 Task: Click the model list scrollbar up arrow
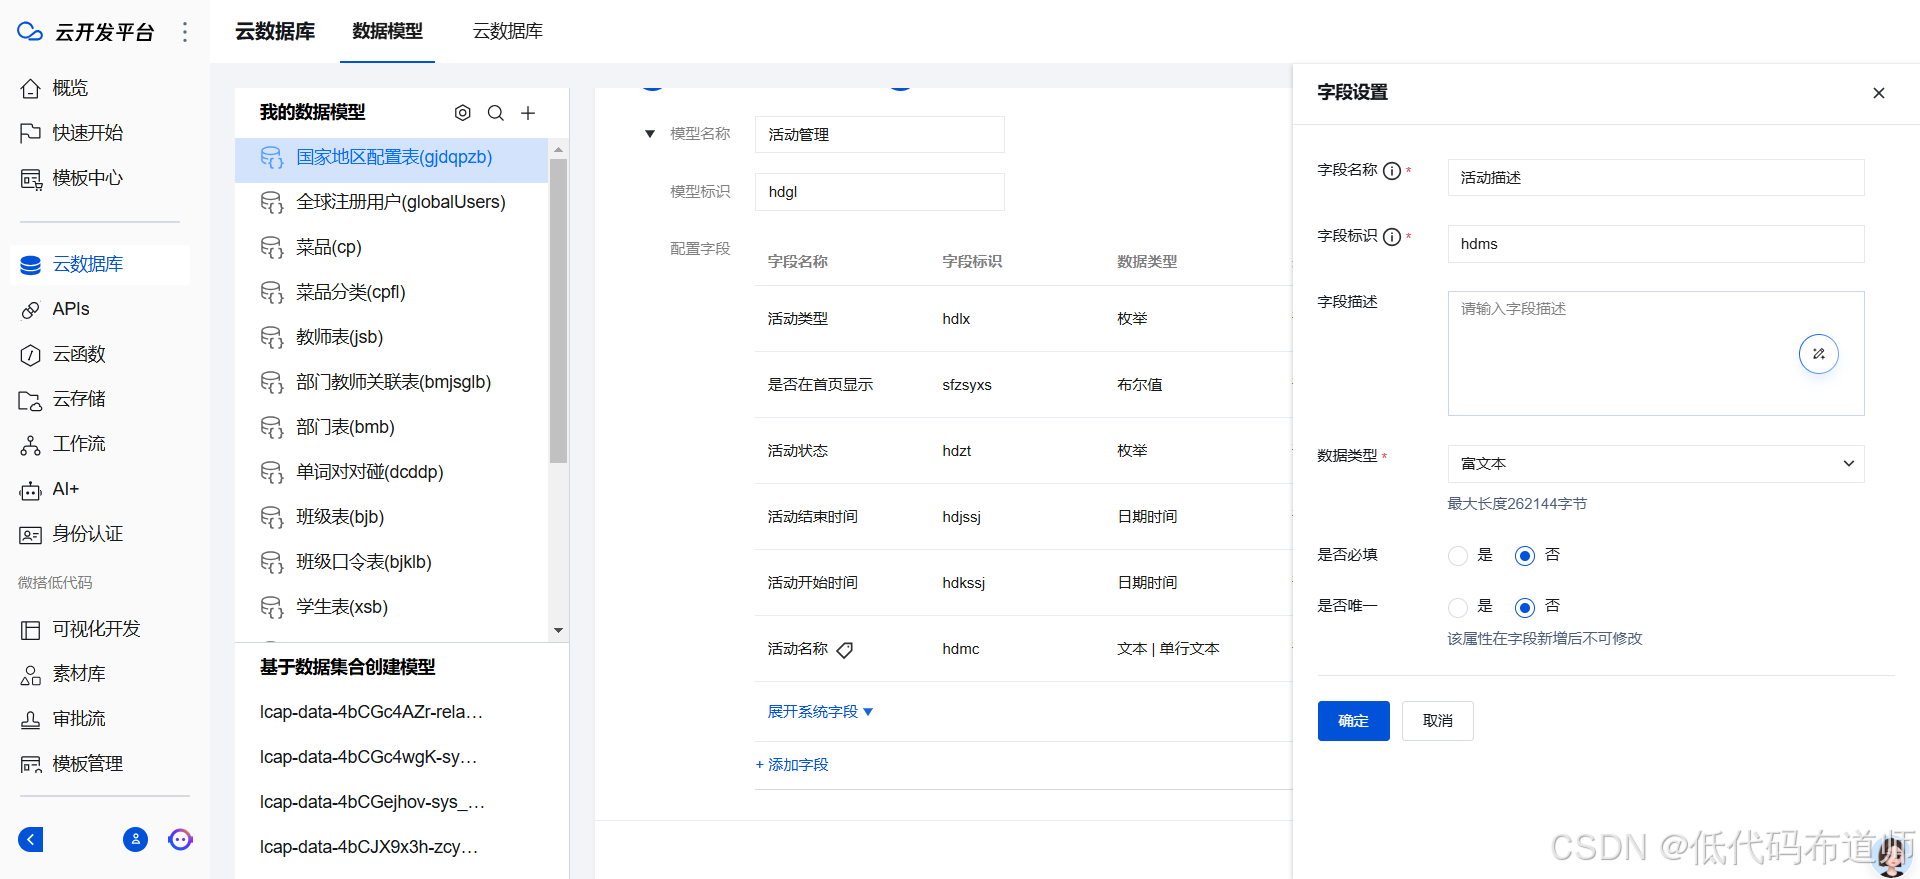[558, 149]
